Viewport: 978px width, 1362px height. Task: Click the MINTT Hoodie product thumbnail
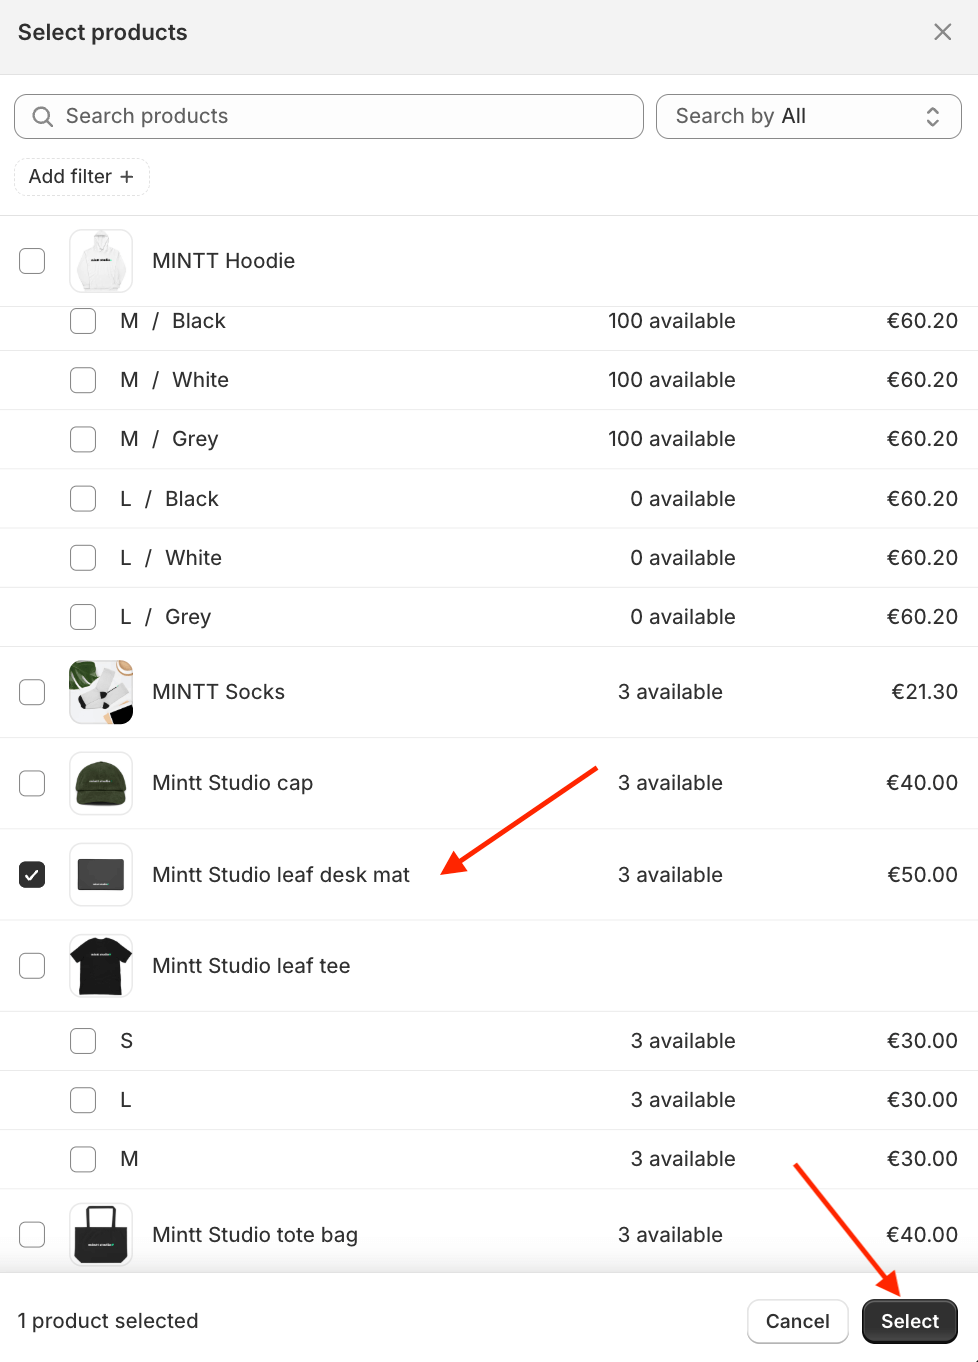pyautogui.click(x=100, y=260)
